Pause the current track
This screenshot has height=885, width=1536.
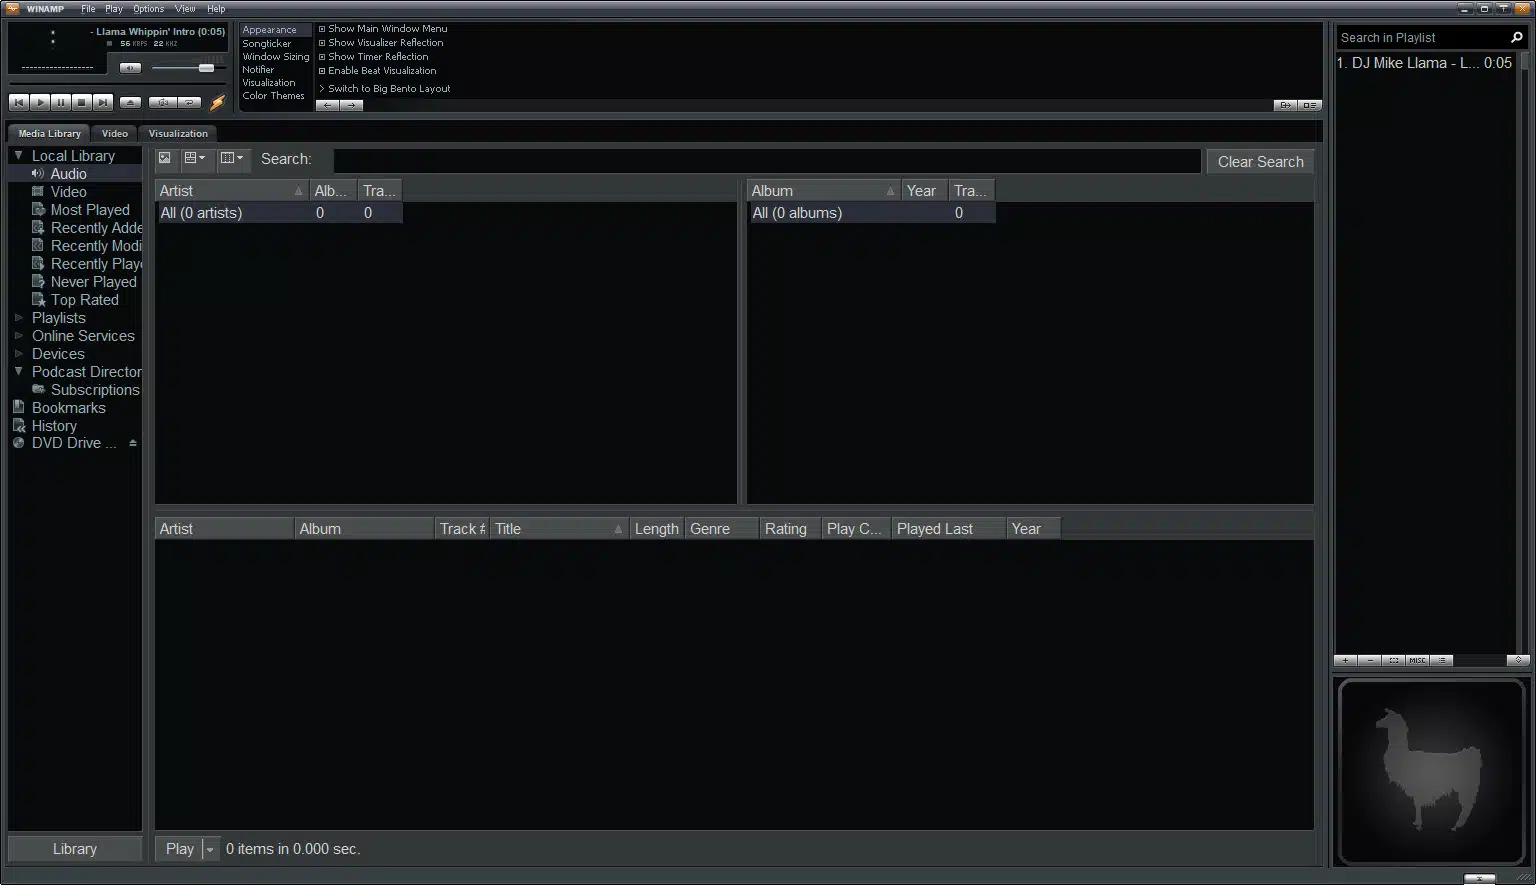pyautogui.click(x=60, y=102)
